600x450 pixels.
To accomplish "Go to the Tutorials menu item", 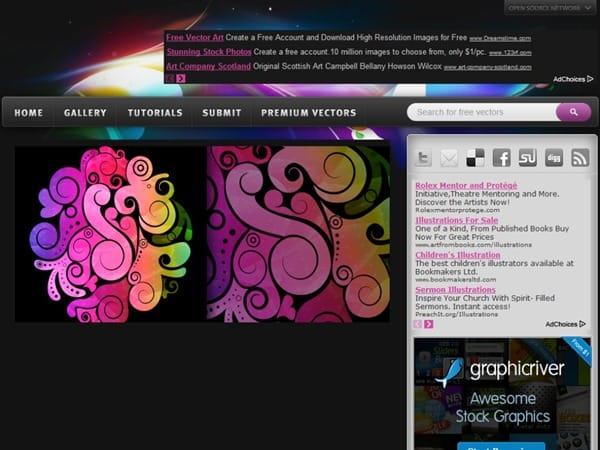I will 155,113.
